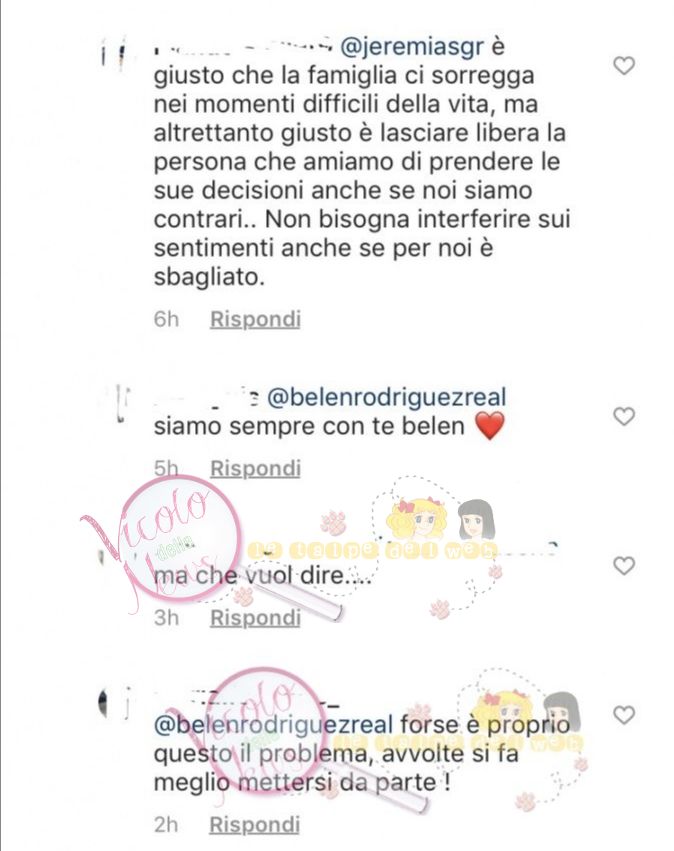Screen dimensions: 674x851
Task: Click Rispondi under the 6h comment
Action: [x=255, y=319]
